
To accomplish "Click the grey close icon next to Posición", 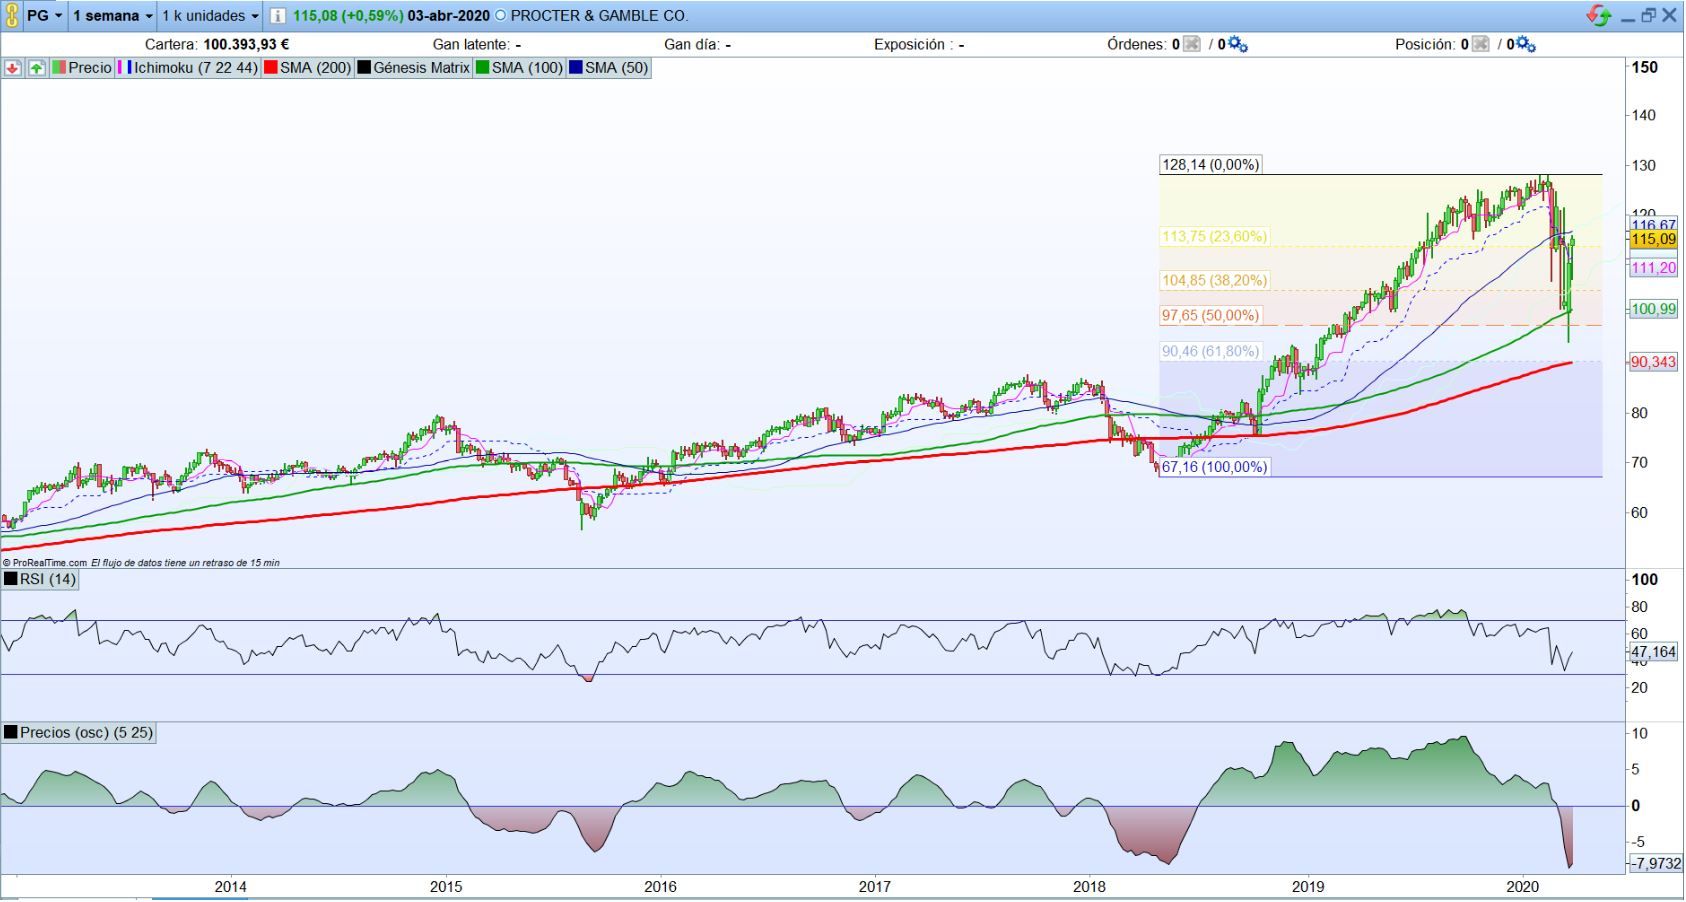I will 1481,44.
